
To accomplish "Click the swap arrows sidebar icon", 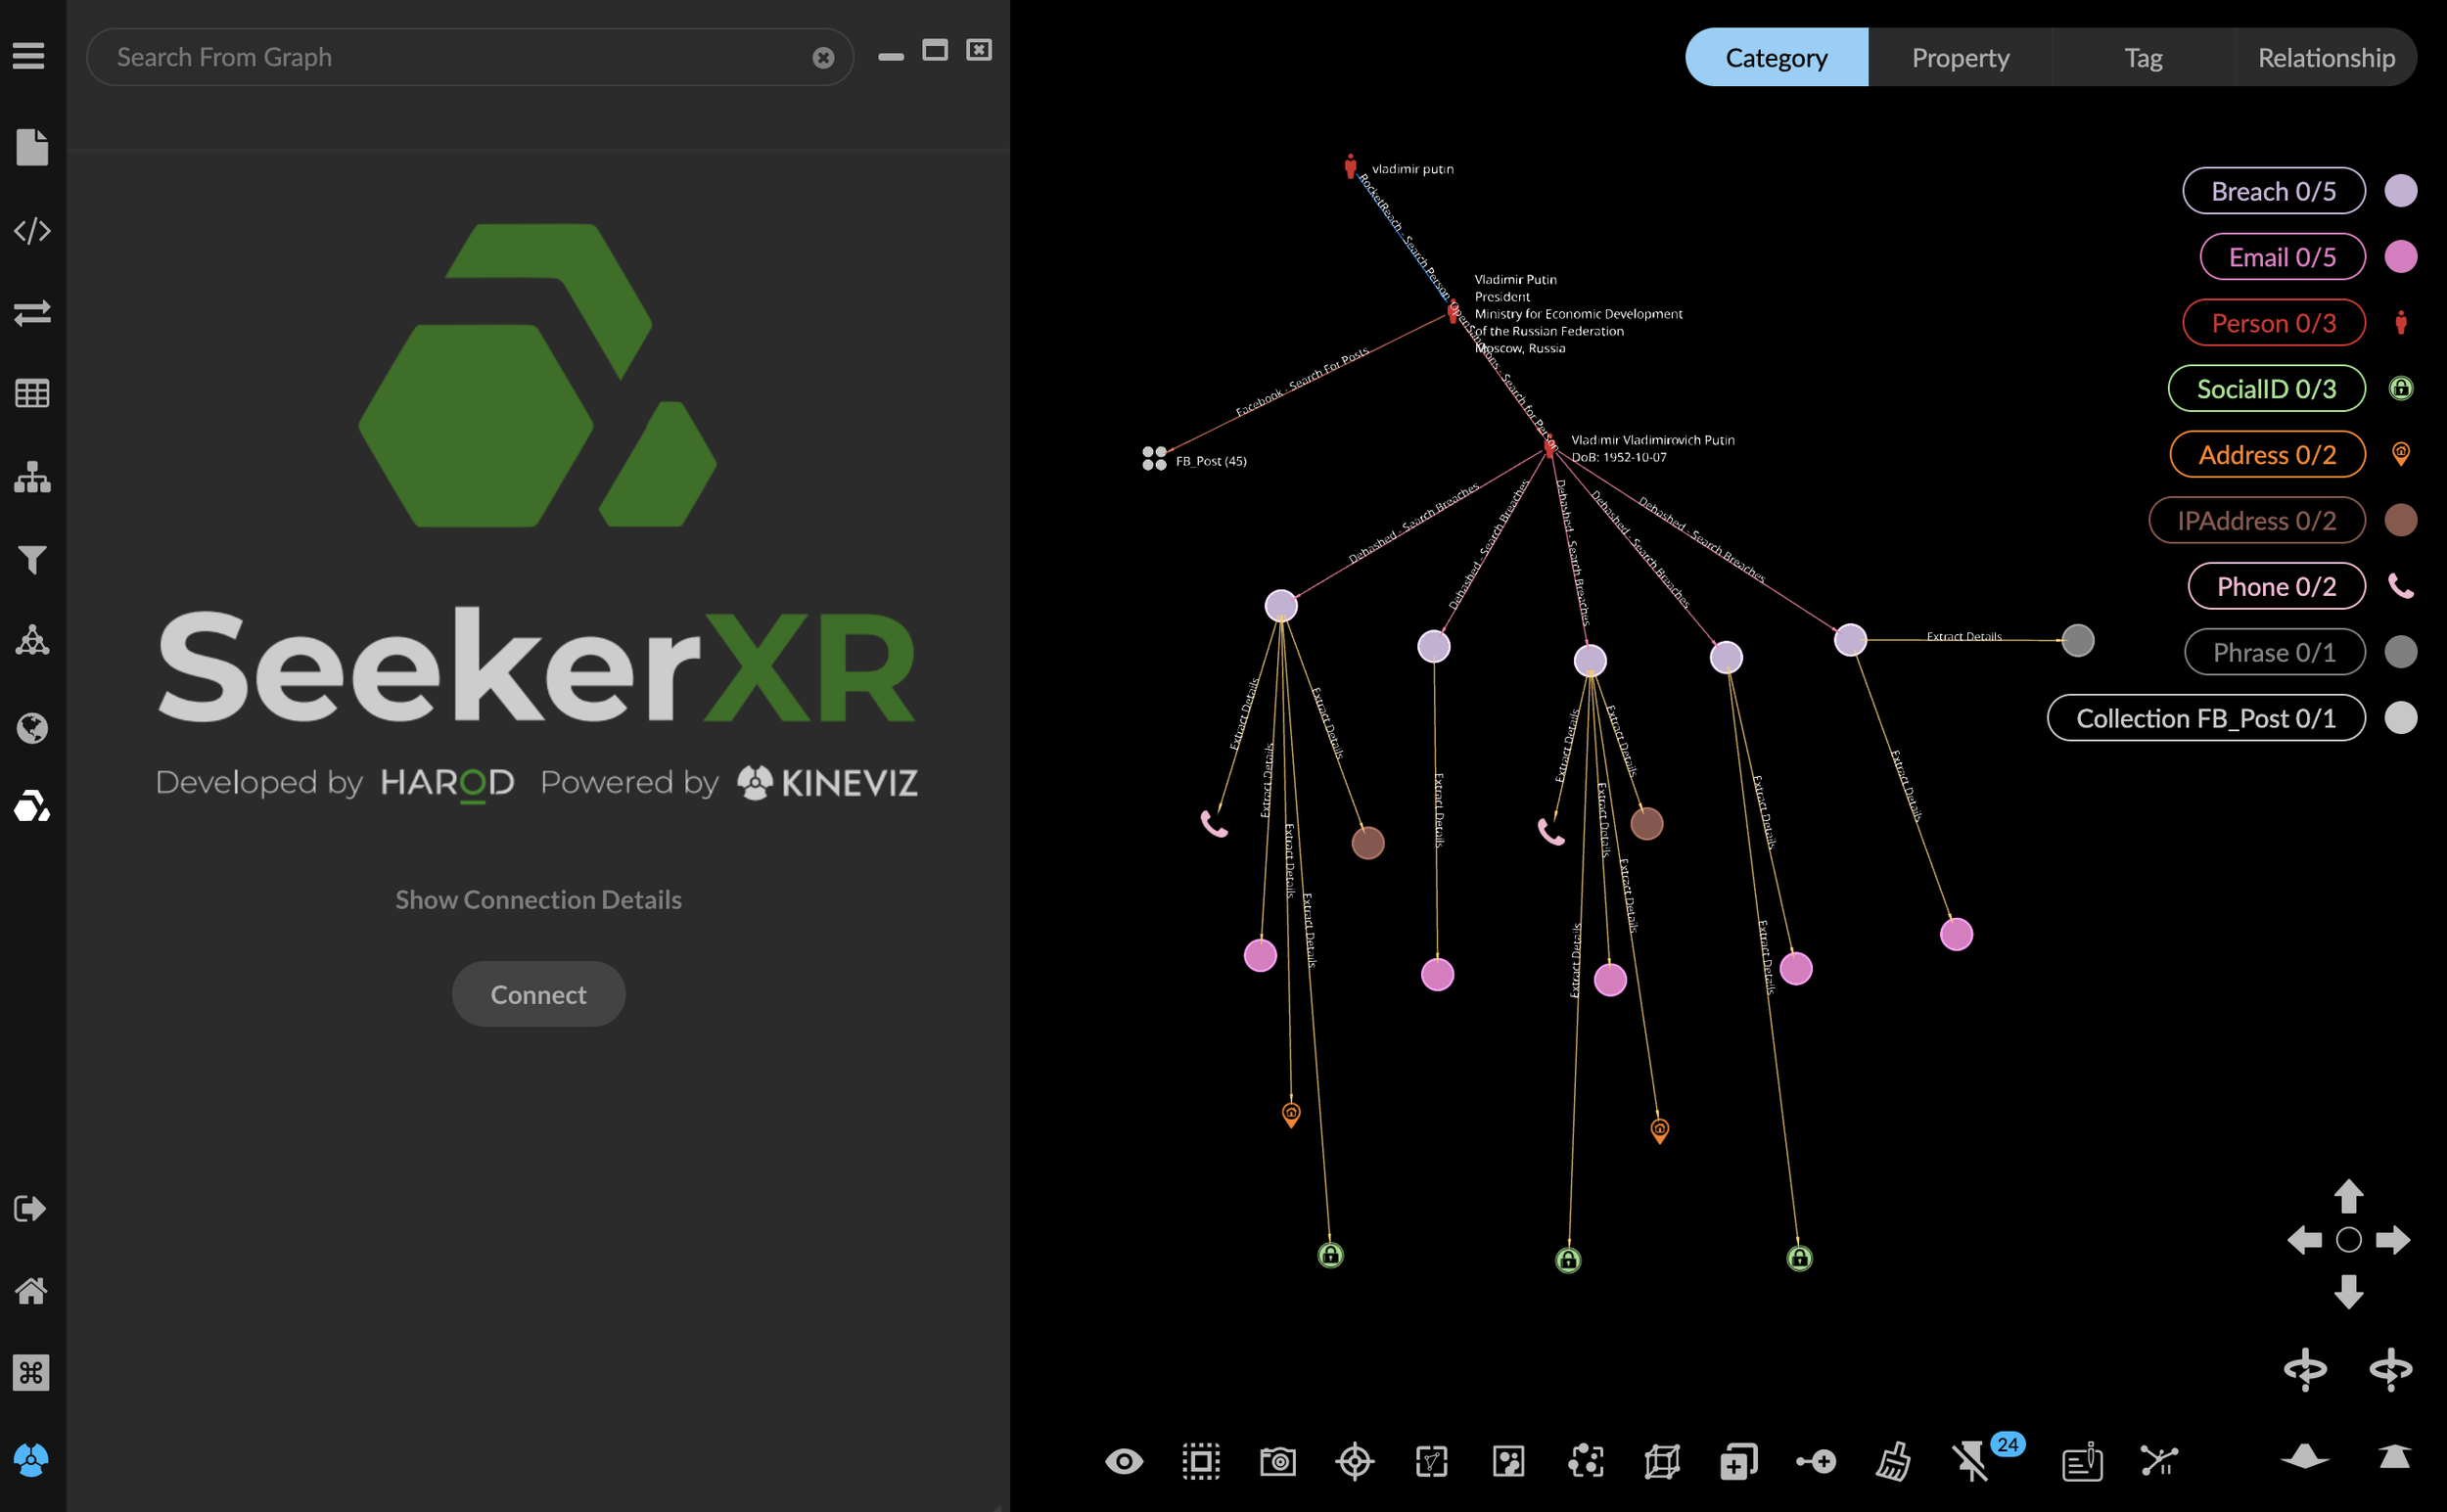I will [32, 313].
